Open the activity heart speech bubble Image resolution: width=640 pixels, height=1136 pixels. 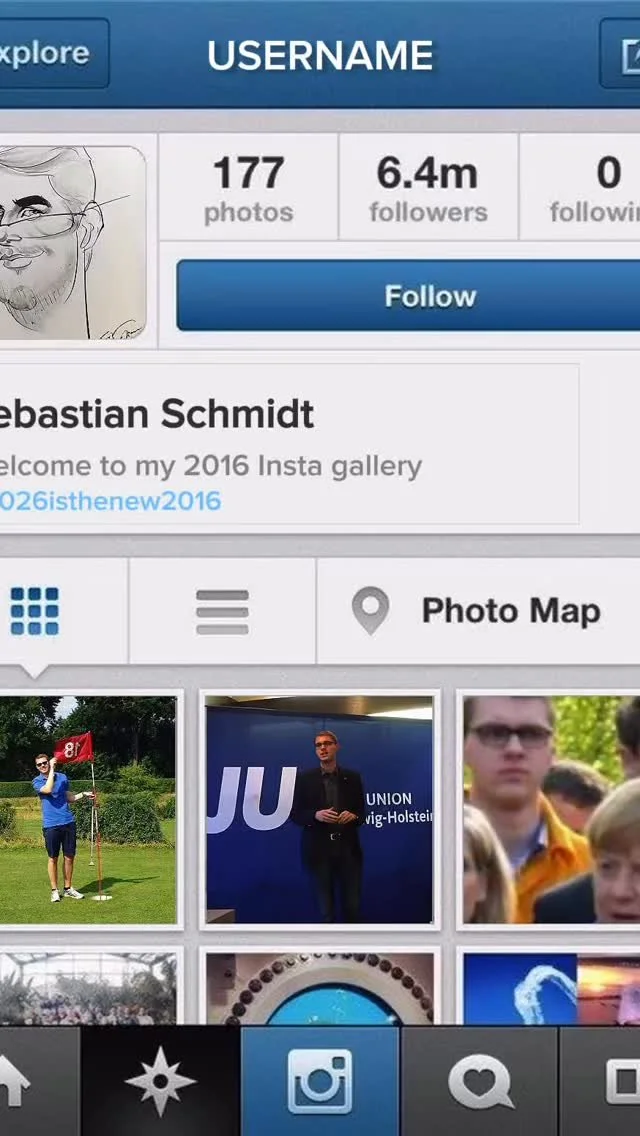(x=479, y=1081)
